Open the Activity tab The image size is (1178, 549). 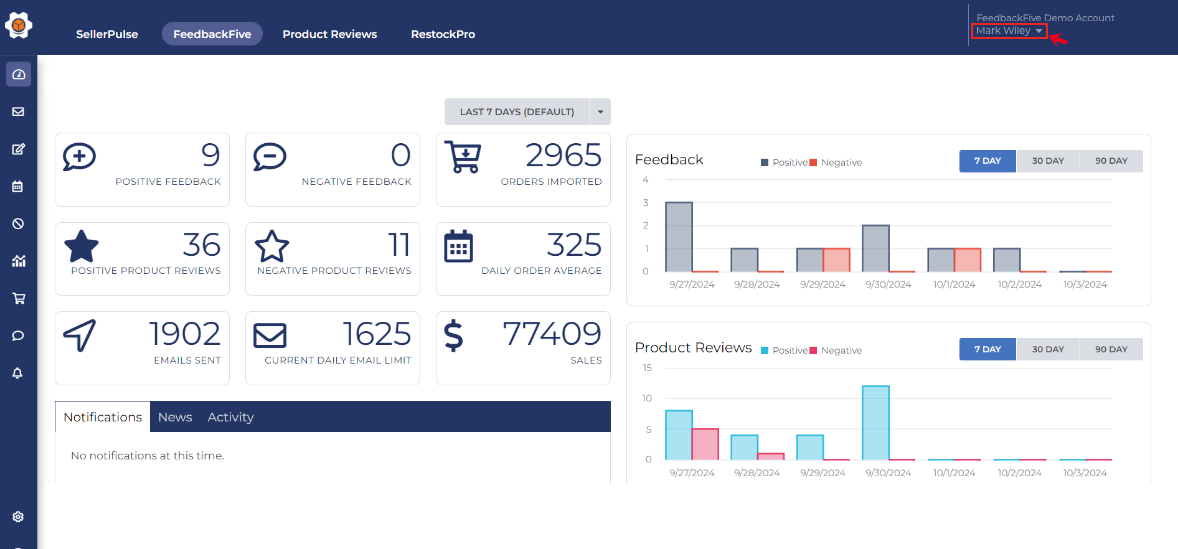pyautogui.click(x=231, y=417)
